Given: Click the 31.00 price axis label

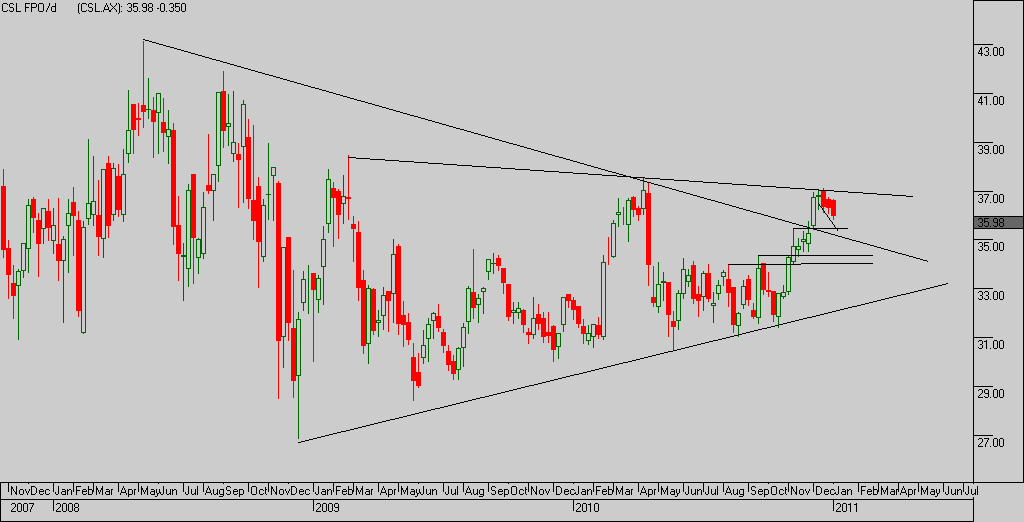Looking at the screenshot, I should pos(991,345).
